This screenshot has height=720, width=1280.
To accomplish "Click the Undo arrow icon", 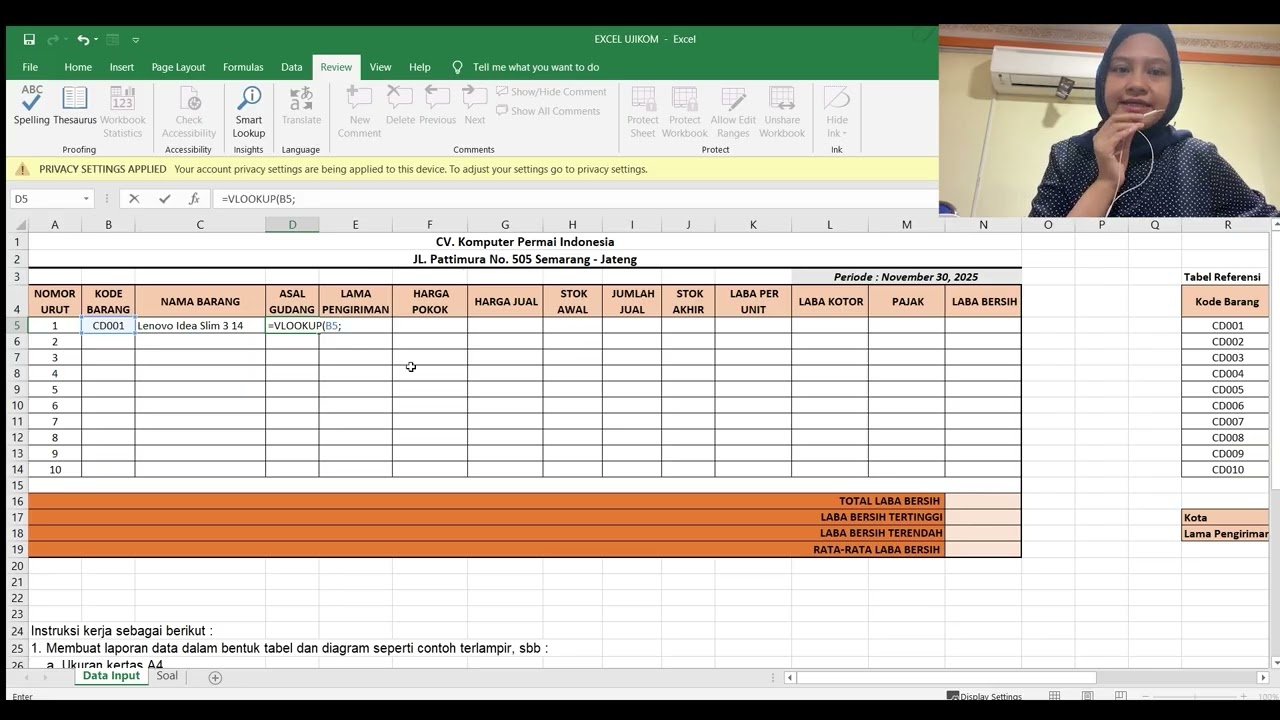I will point(83,40).
